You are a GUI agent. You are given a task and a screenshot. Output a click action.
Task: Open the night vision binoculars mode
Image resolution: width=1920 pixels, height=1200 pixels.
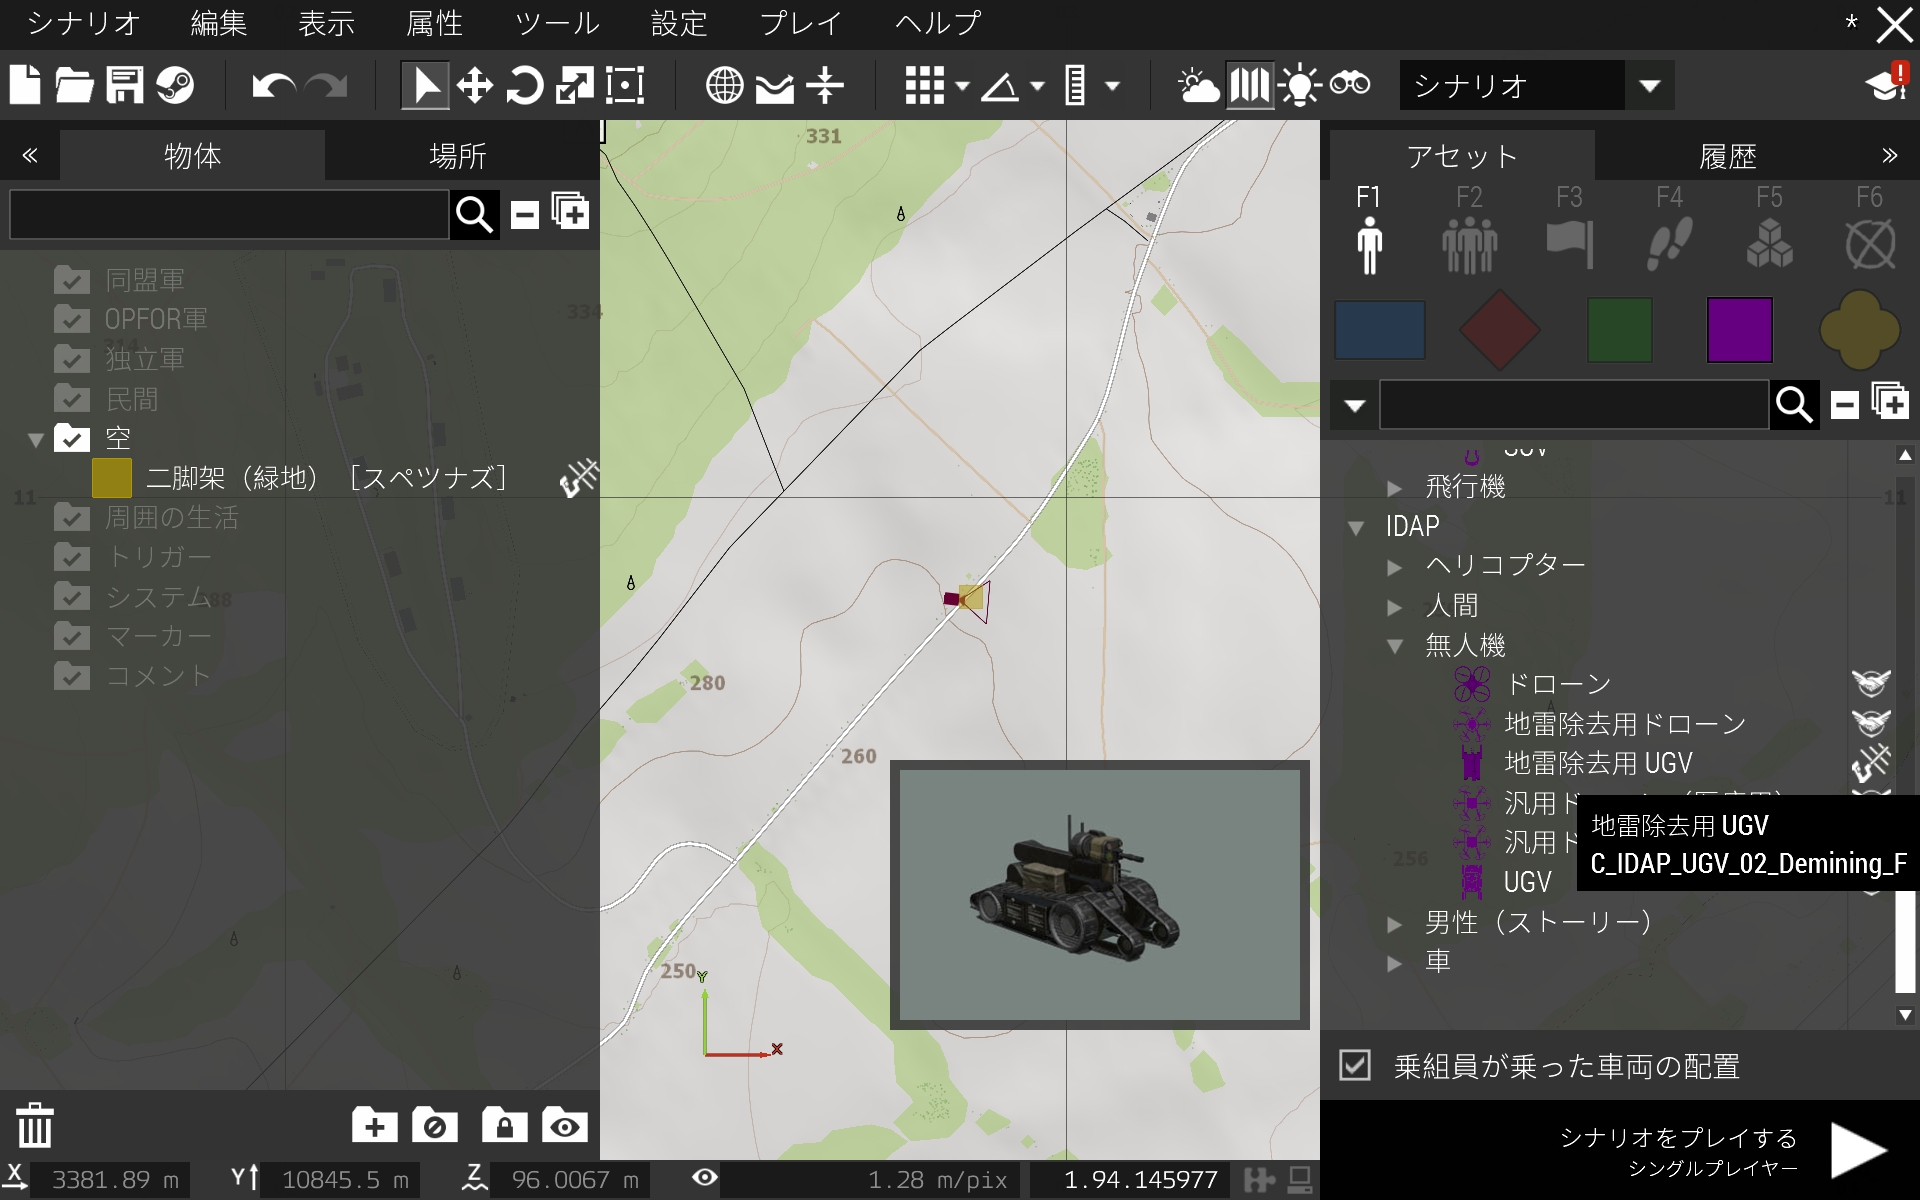click(x=1349, y=85)
